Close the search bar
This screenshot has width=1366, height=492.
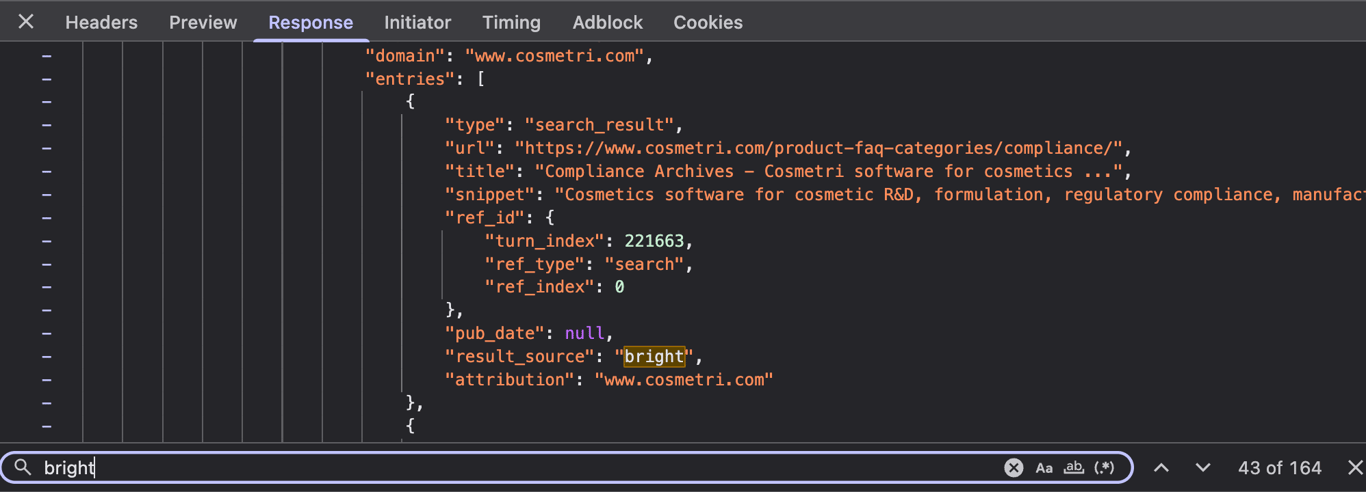1355,467
